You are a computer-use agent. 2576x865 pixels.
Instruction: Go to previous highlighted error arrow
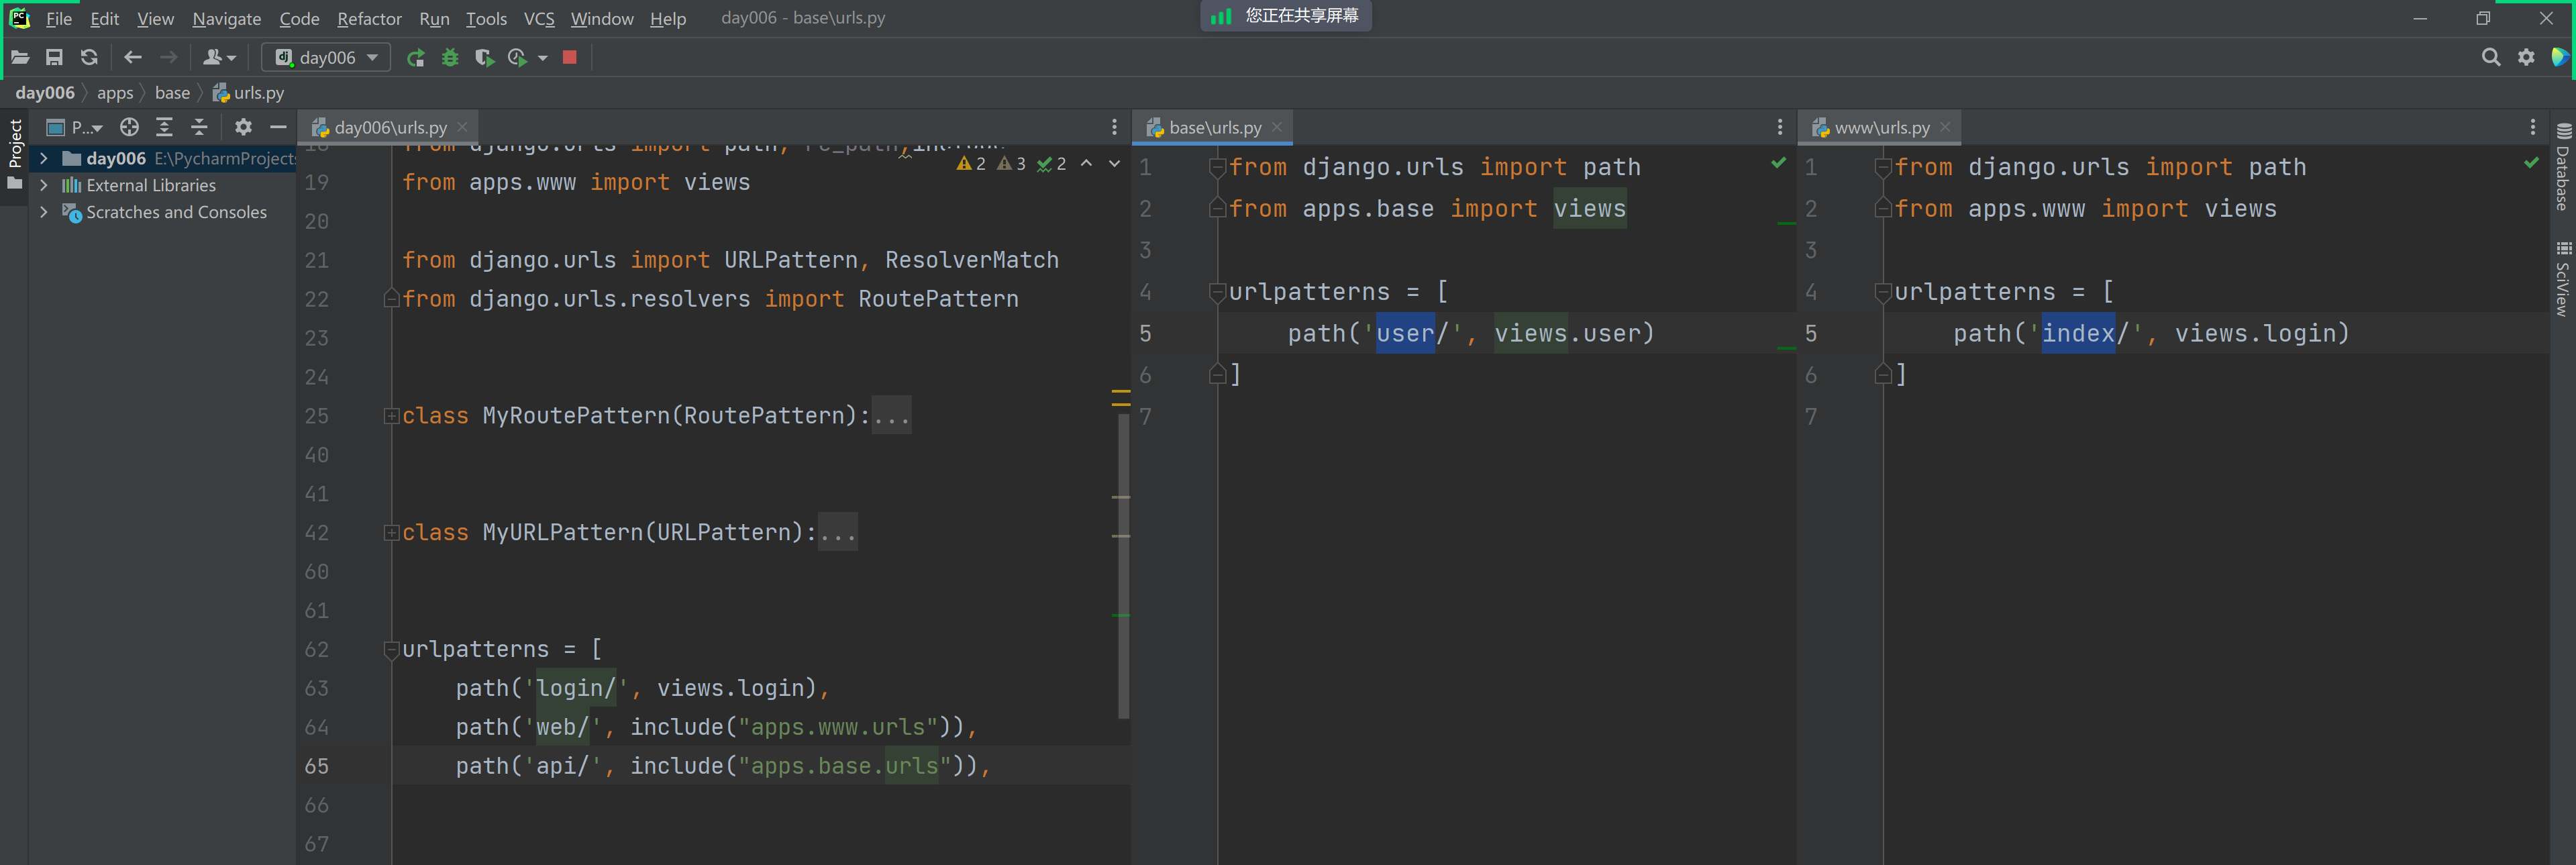coord(1087,163)
